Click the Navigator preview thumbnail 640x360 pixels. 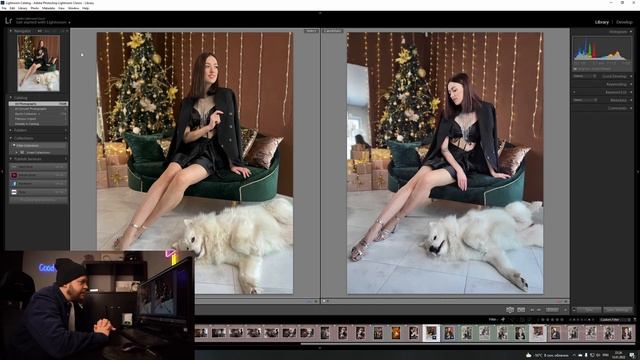(x=38, y=63)
